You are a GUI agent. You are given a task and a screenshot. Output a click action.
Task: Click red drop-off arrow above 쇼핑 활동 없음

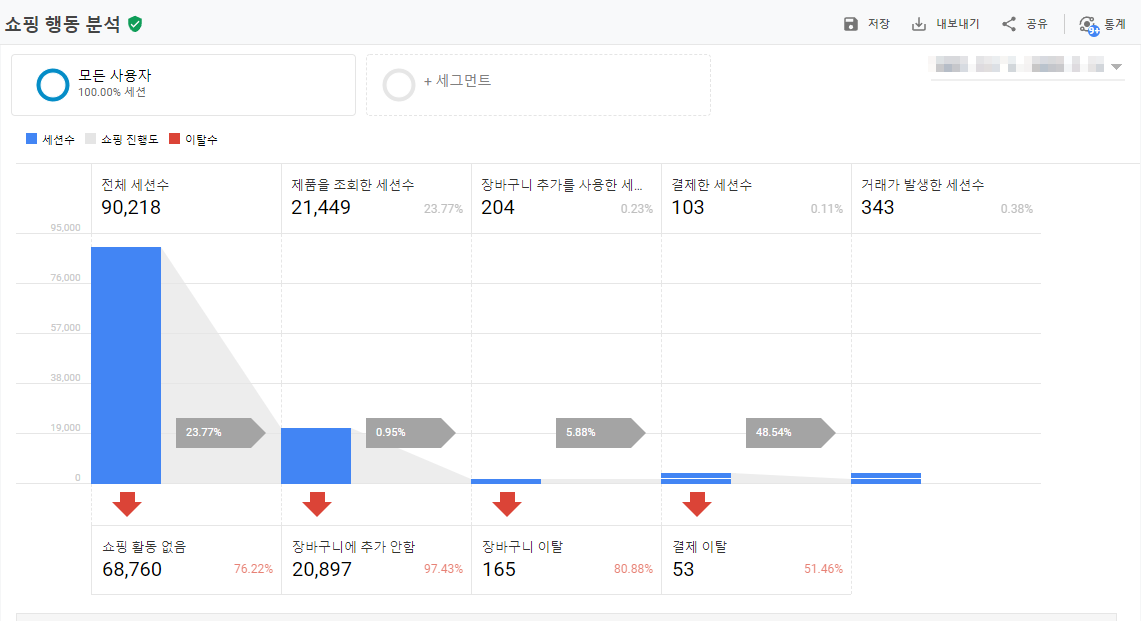point(127,504)
